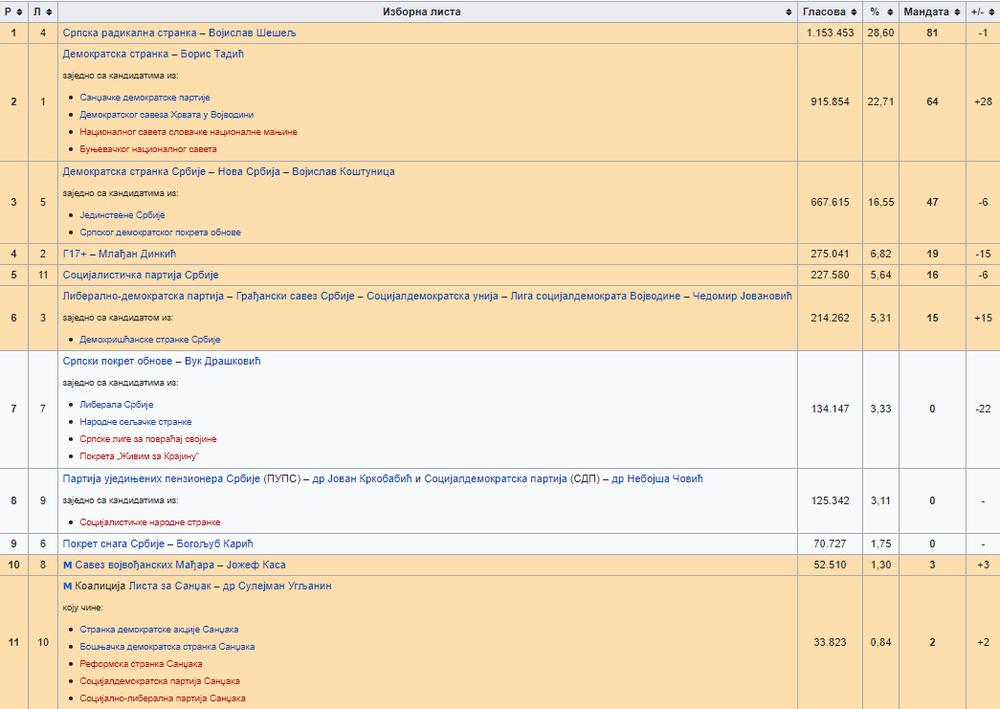Open red link Реформска странка Санџака
The image size is (1000, 709).
141,664
